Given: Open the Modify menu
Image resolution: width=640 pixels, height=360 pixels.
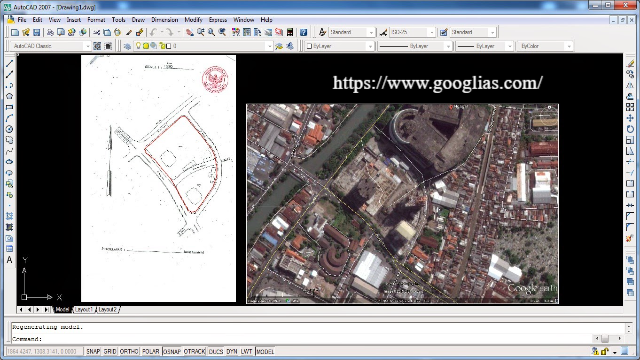Looking at the screenshot, I should [193, 20].
